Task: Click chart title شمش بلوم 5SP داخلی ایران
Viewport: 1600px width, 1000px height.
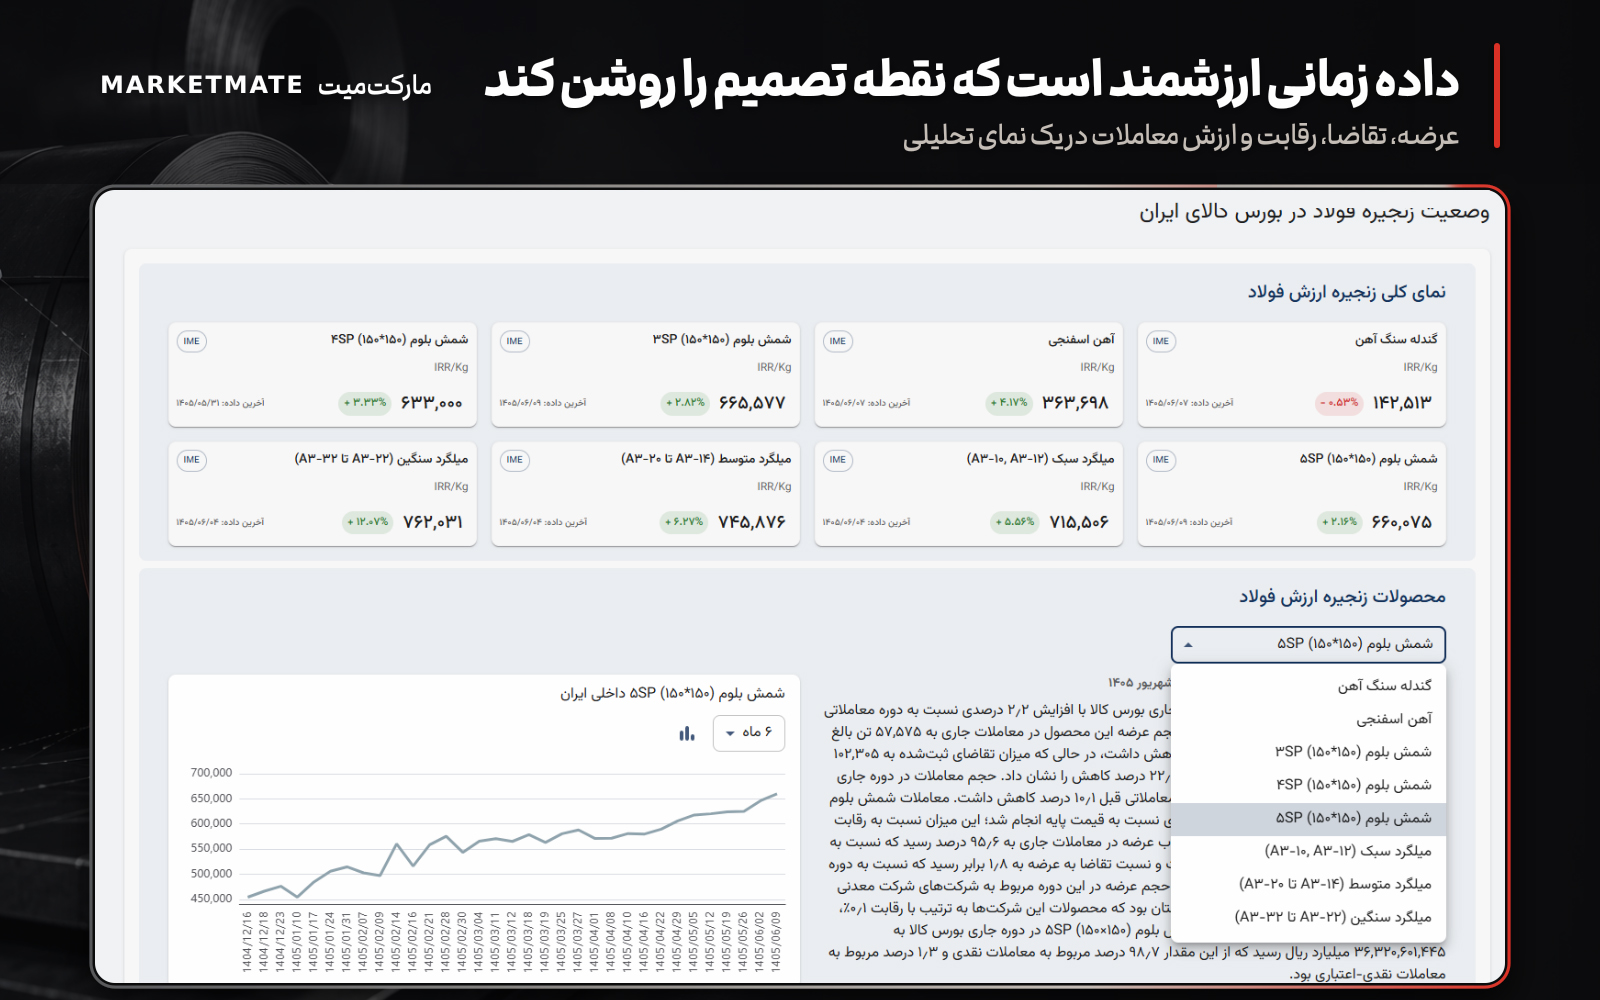Action: coord(672,693)
